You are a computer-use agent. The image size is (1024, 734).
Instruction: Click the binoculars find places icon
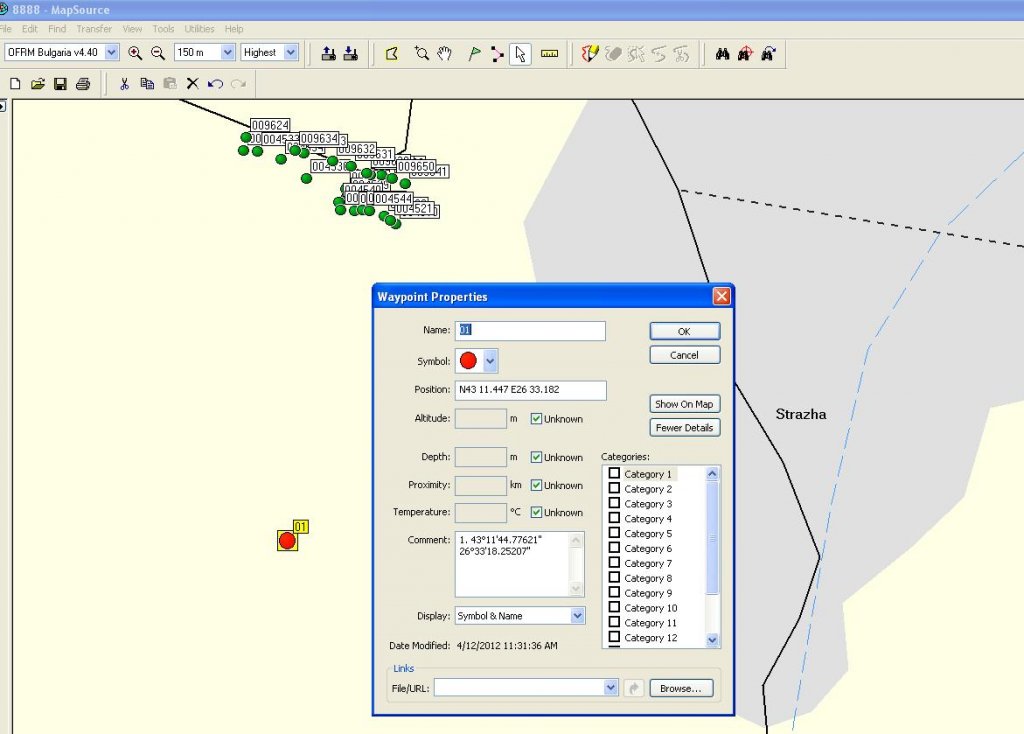click(722, 53)
